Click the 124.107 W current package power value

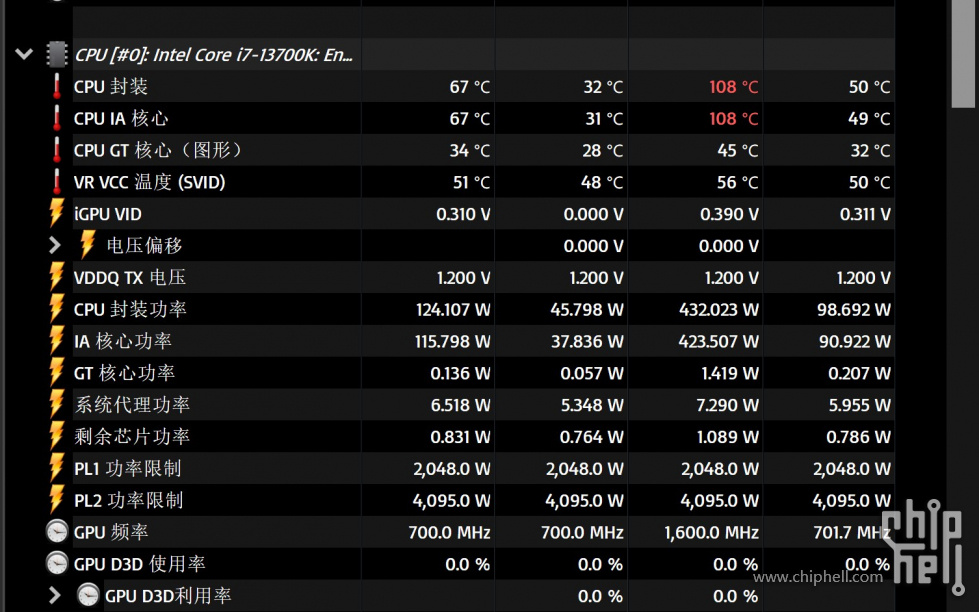453,310
